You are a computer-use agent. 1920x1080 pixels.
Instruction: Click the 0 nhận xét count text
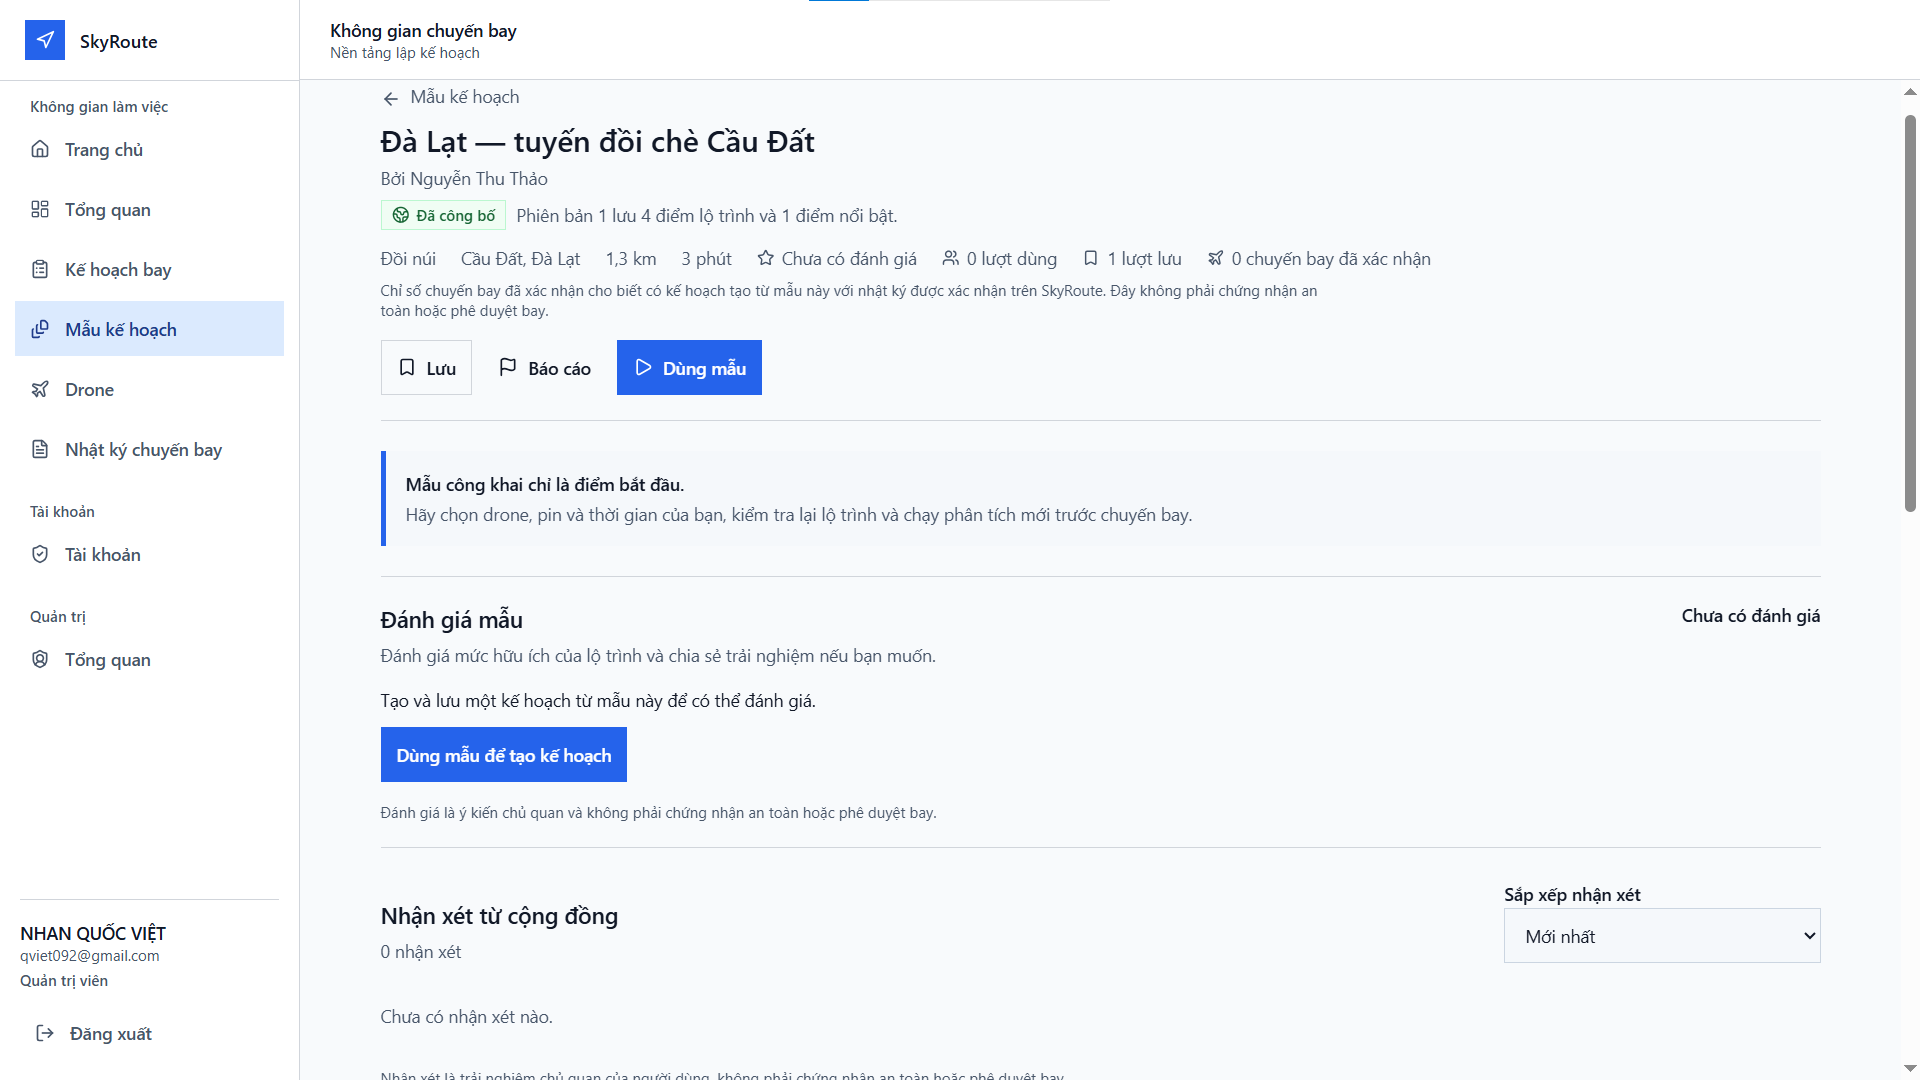420,951
